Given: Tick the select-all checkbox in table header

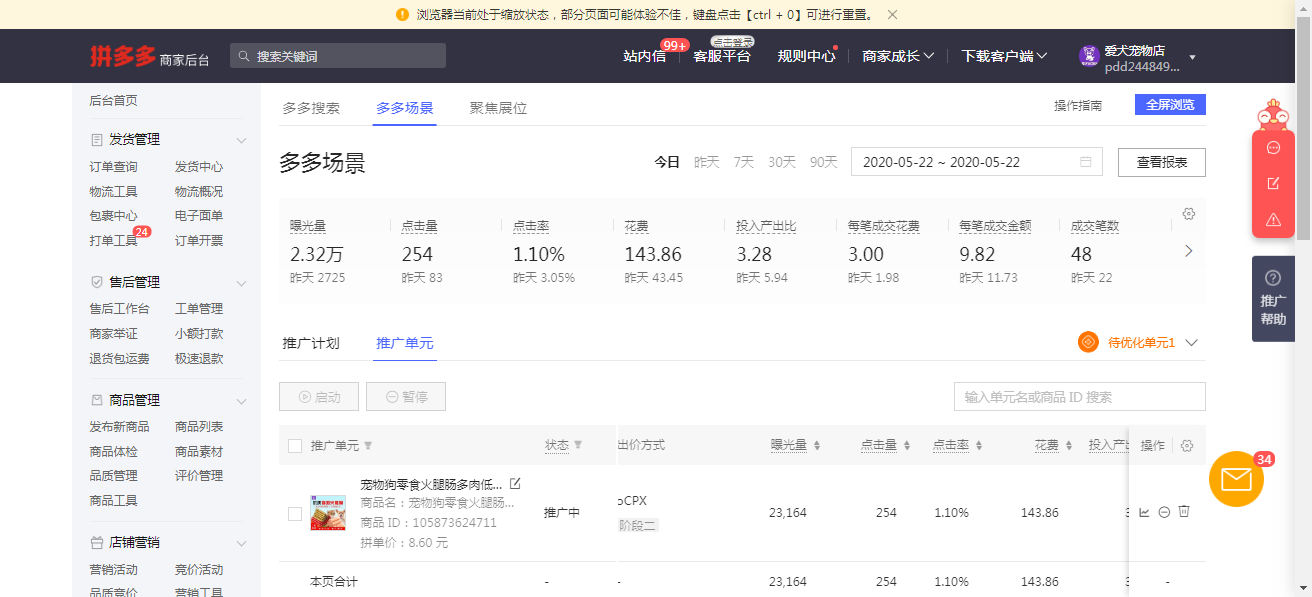Looking at the screenshot, I should coord(295,446).
